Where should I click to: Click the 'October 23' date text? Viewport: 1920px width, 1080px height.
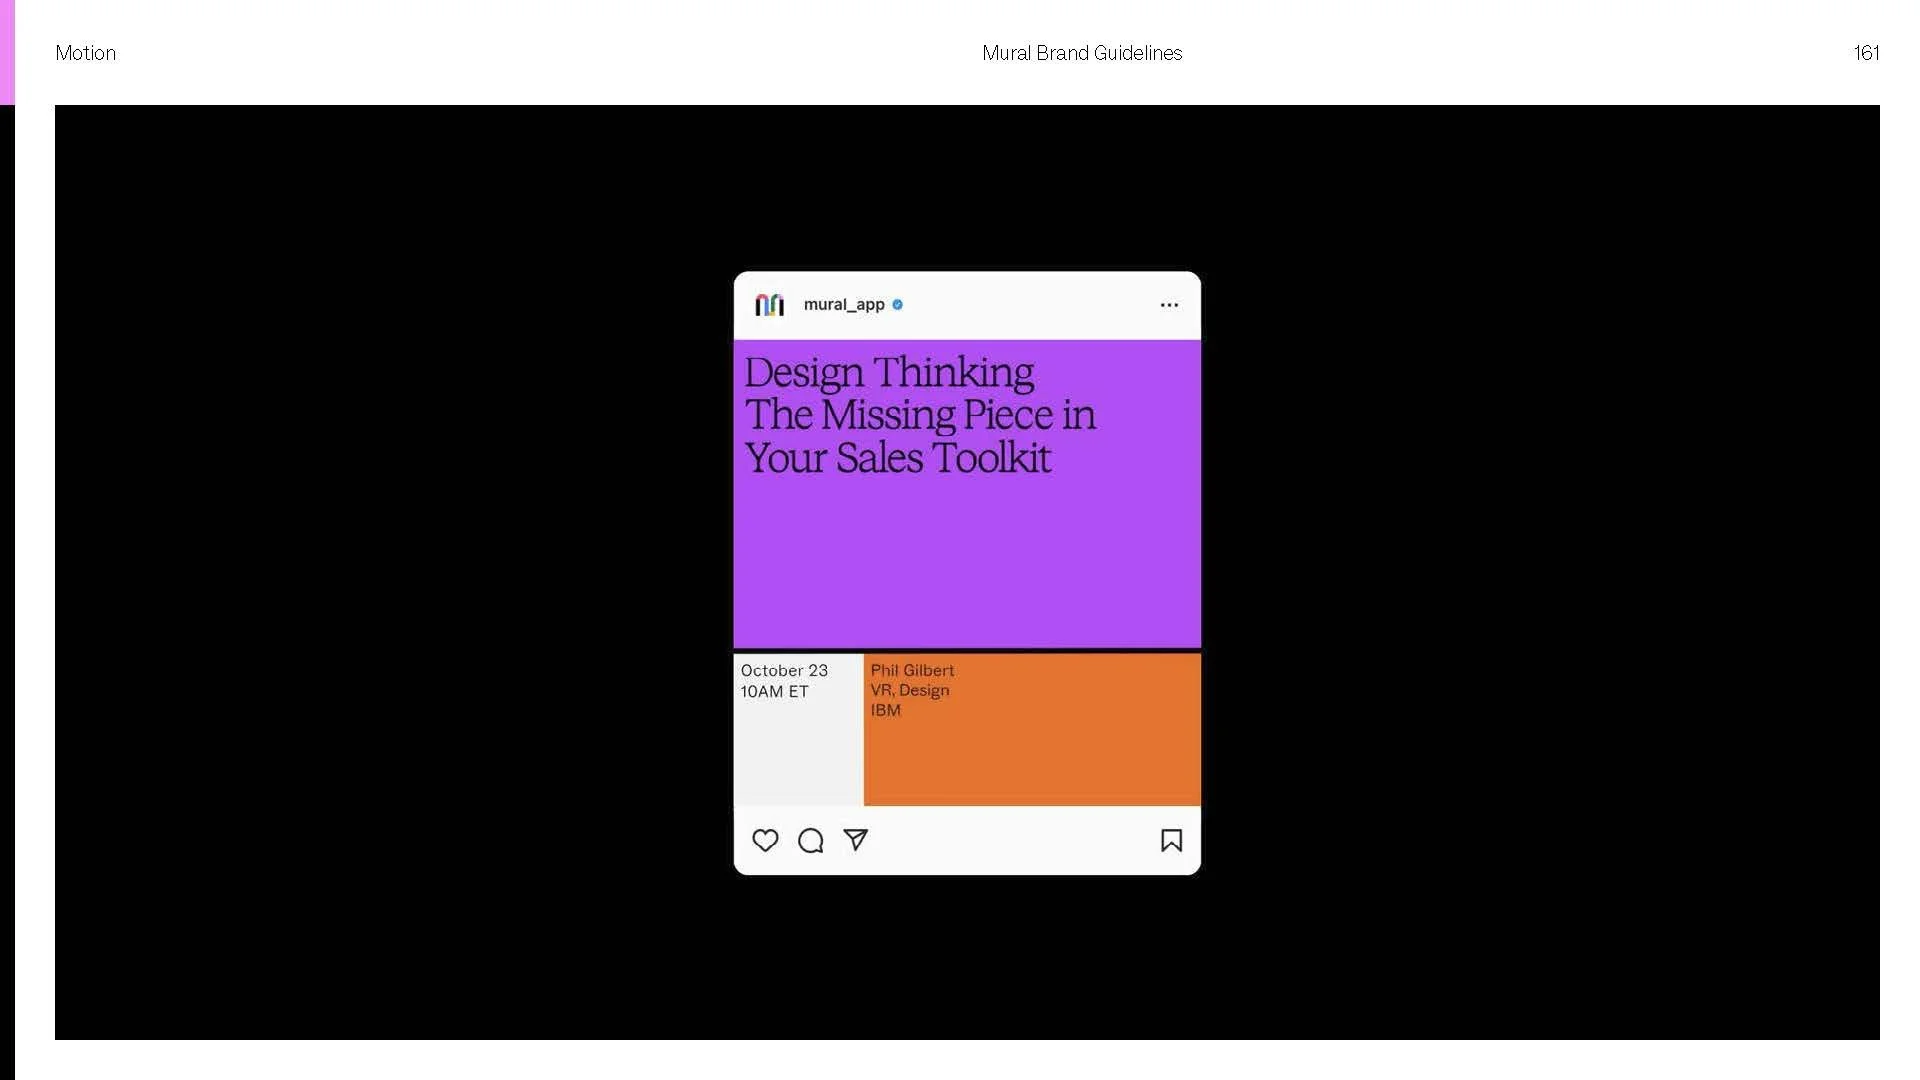784,670
